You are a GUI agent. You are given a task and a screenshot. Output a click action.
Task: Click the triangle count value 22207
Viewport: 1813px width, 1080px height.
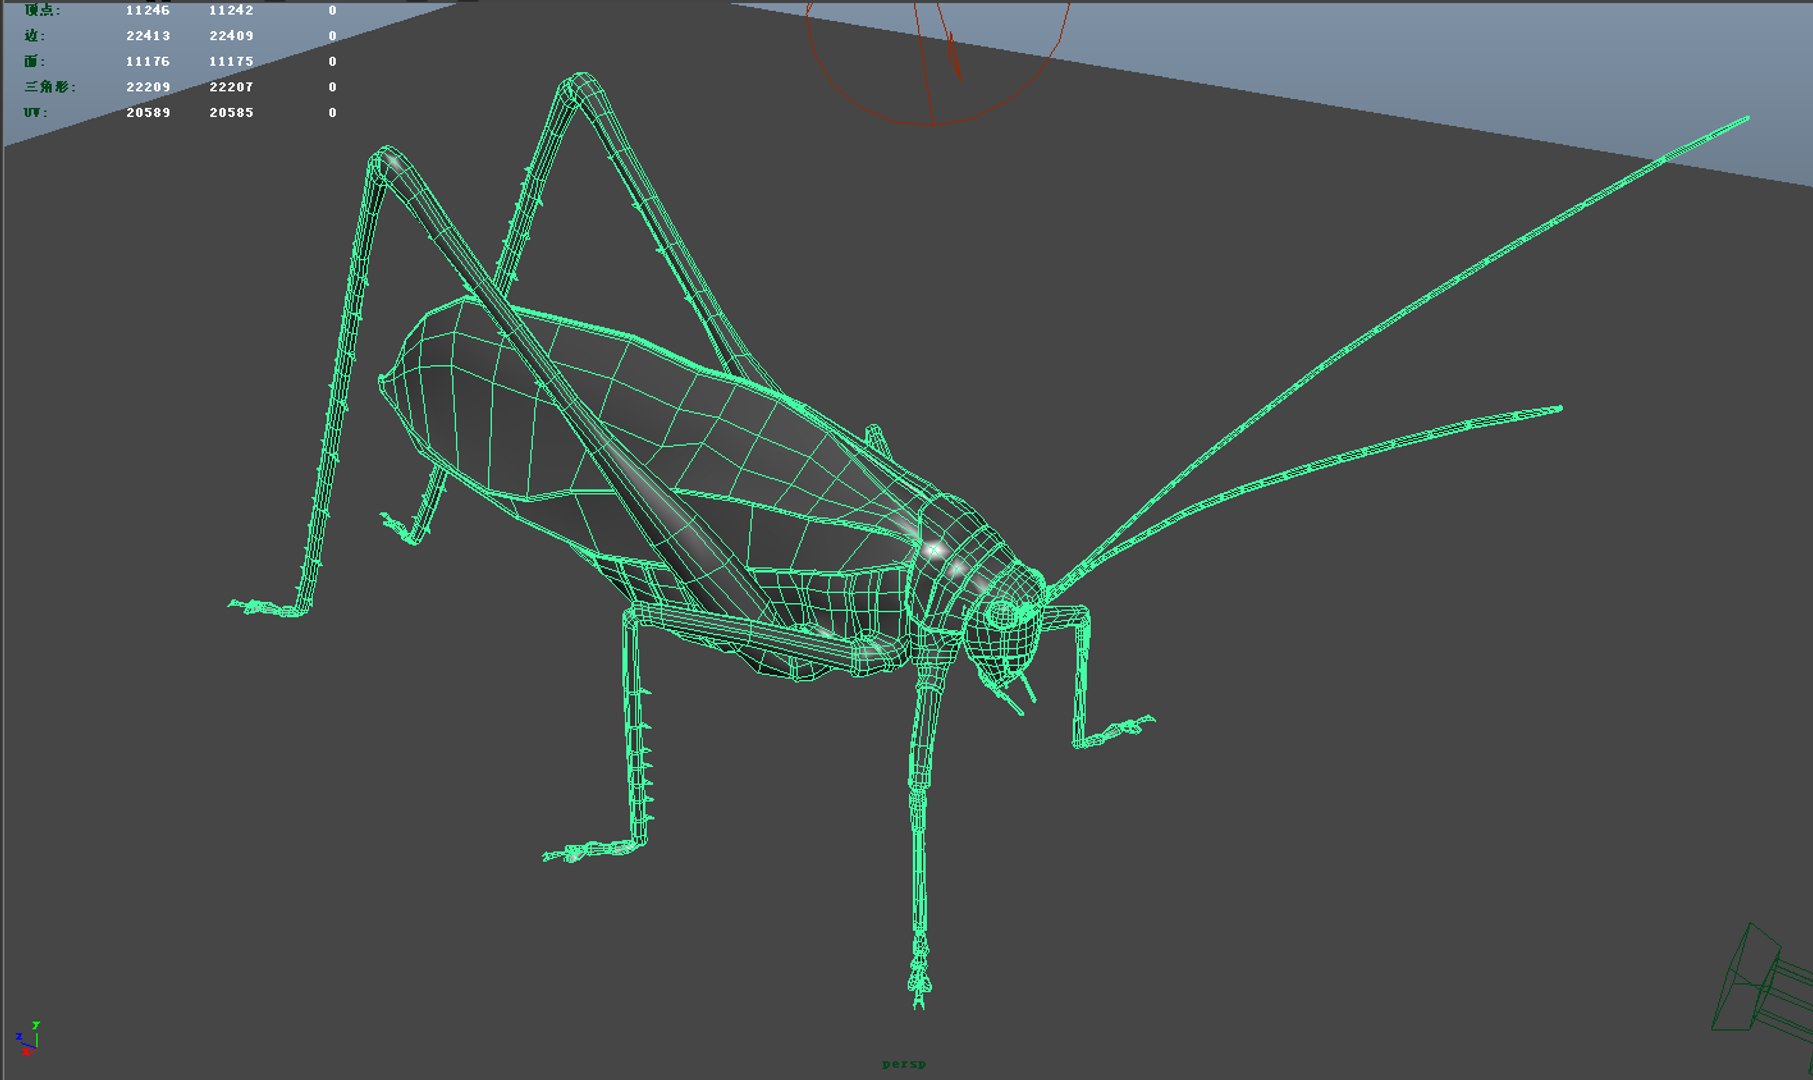231,87
